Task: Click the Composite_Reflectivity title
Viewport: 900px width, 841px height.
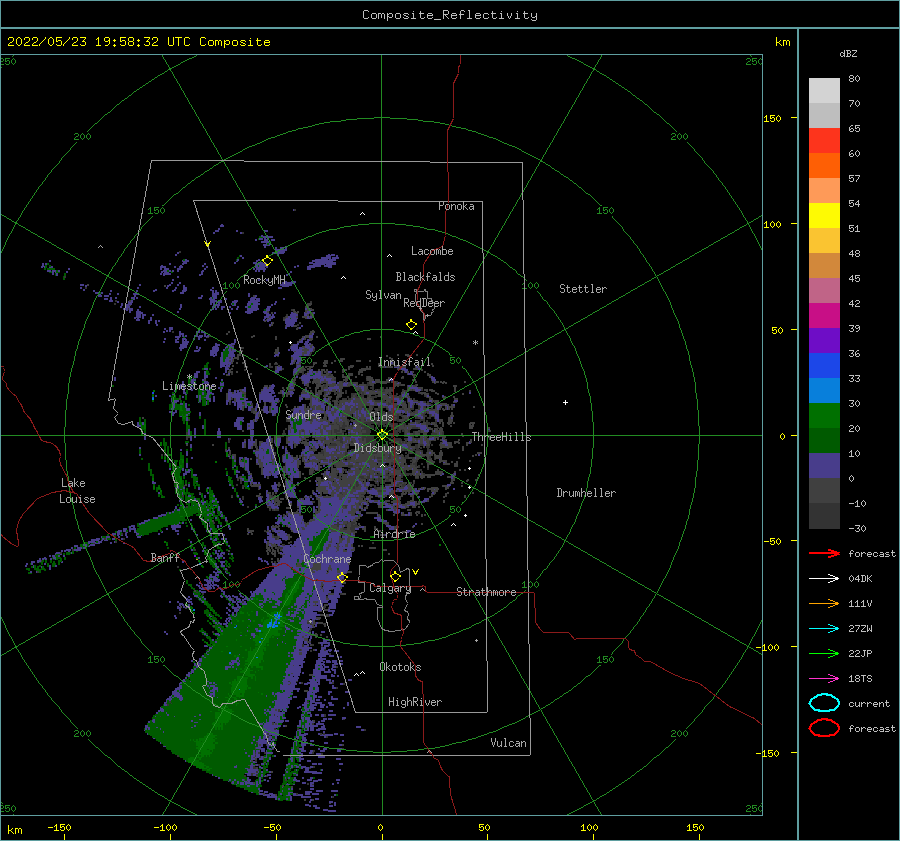Action: [x=450, y=15]
